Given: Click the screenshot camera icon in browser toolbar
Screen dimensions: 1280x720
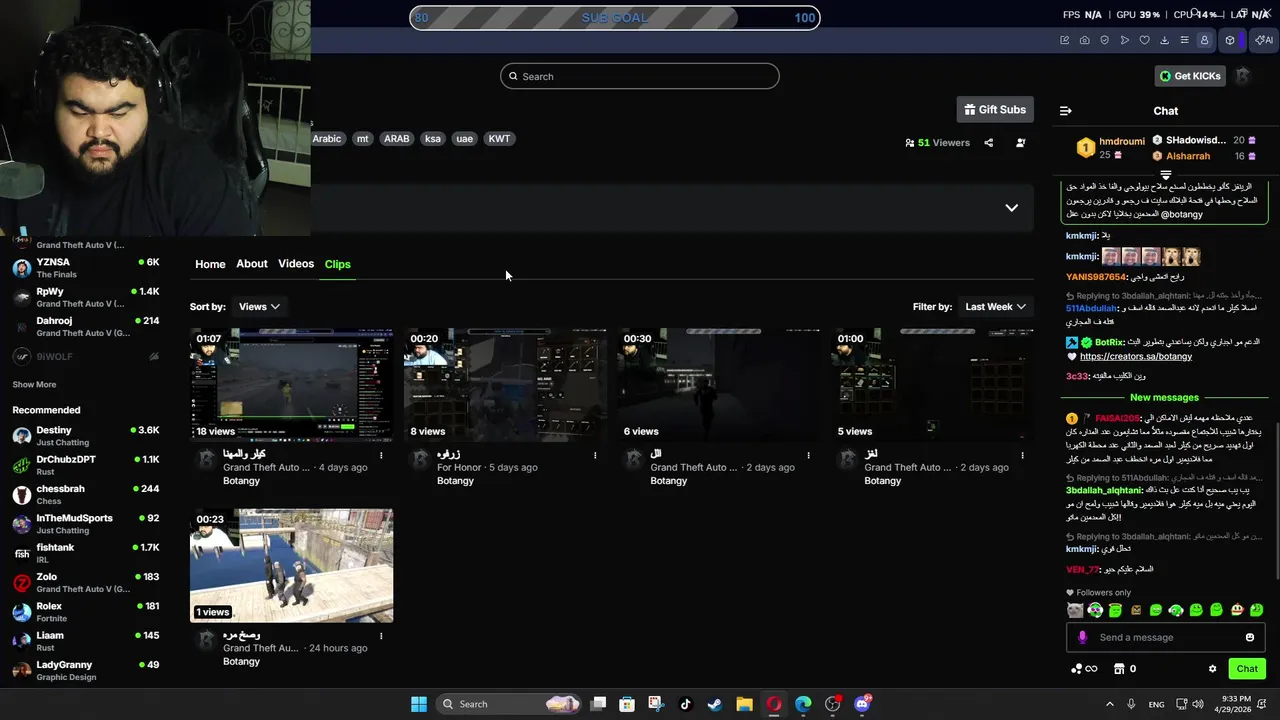Looking at the screenshot, I should [1085, 40].
